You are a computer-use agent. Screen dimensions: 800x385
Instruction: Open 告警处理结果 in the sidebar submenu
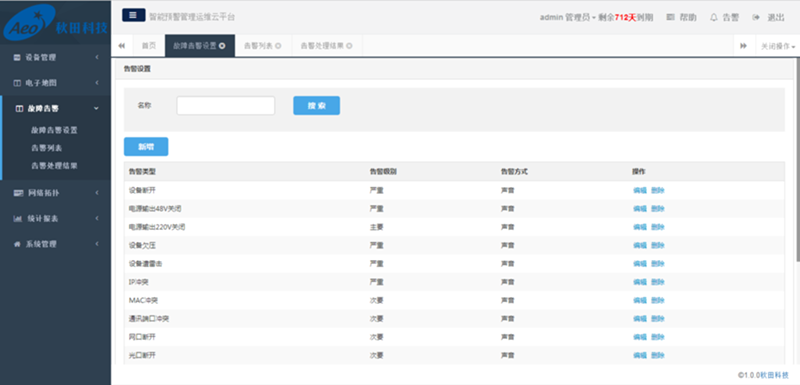tap(54, 166)
